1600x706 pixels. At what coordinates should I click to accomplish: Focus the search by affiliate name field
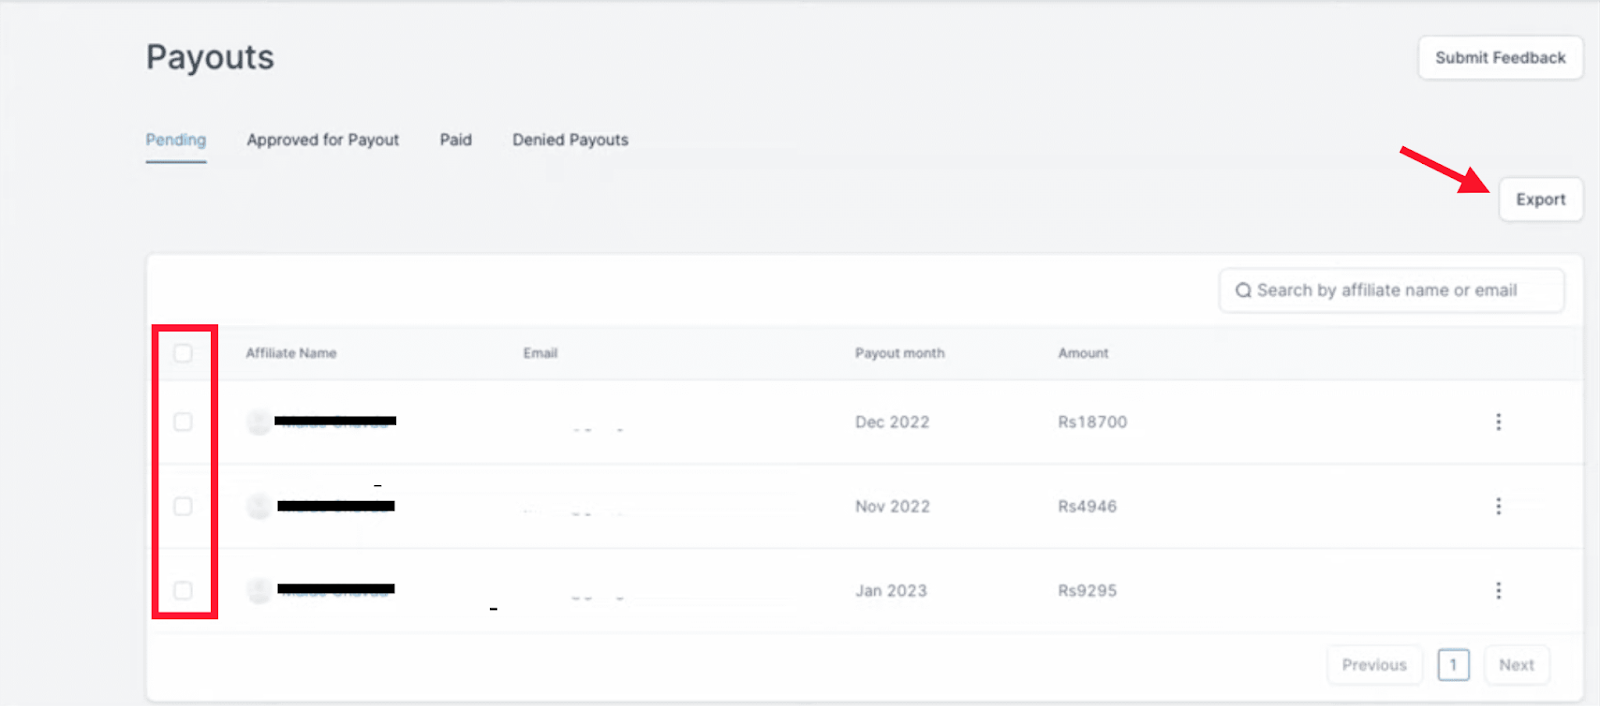tap(1391, 290)
